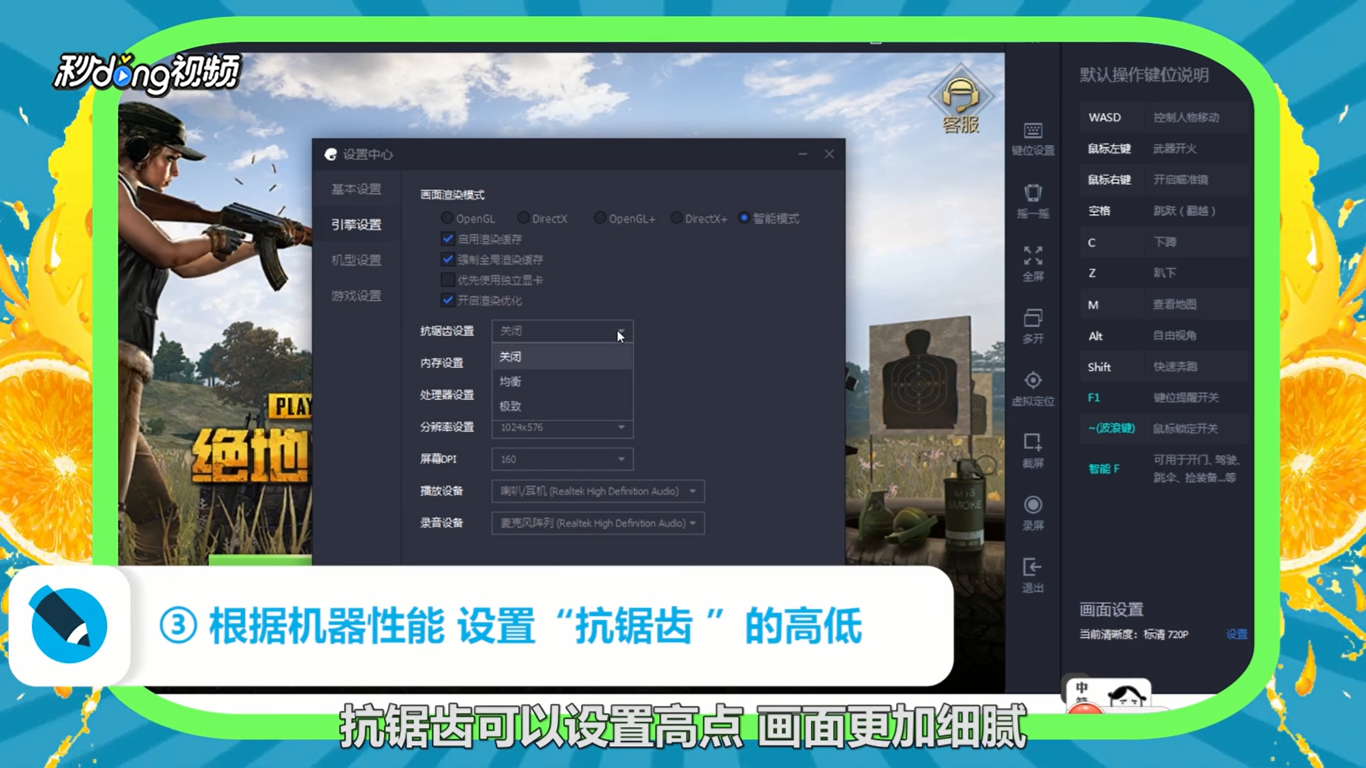Uncheck 启用渲染缓存 checkbox
The image size is (1366, 768).
point(448,239)
